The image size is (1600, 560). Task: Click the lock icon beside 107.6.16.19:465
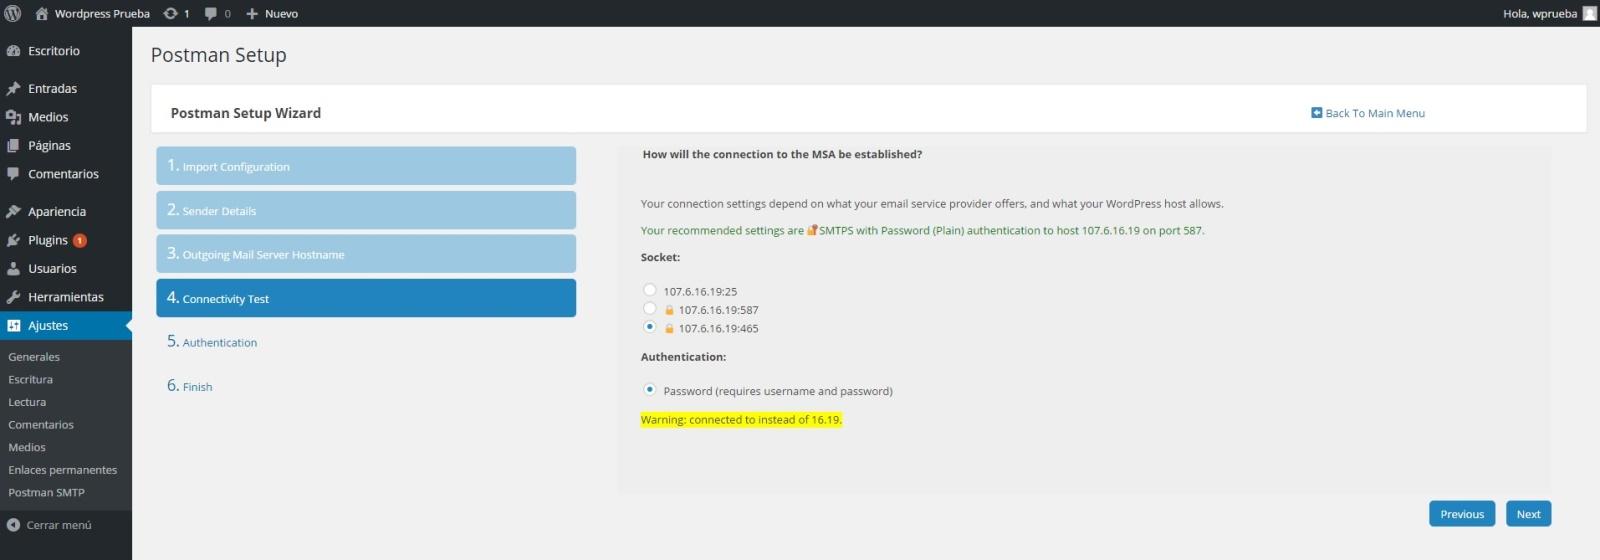coord(669,328)
